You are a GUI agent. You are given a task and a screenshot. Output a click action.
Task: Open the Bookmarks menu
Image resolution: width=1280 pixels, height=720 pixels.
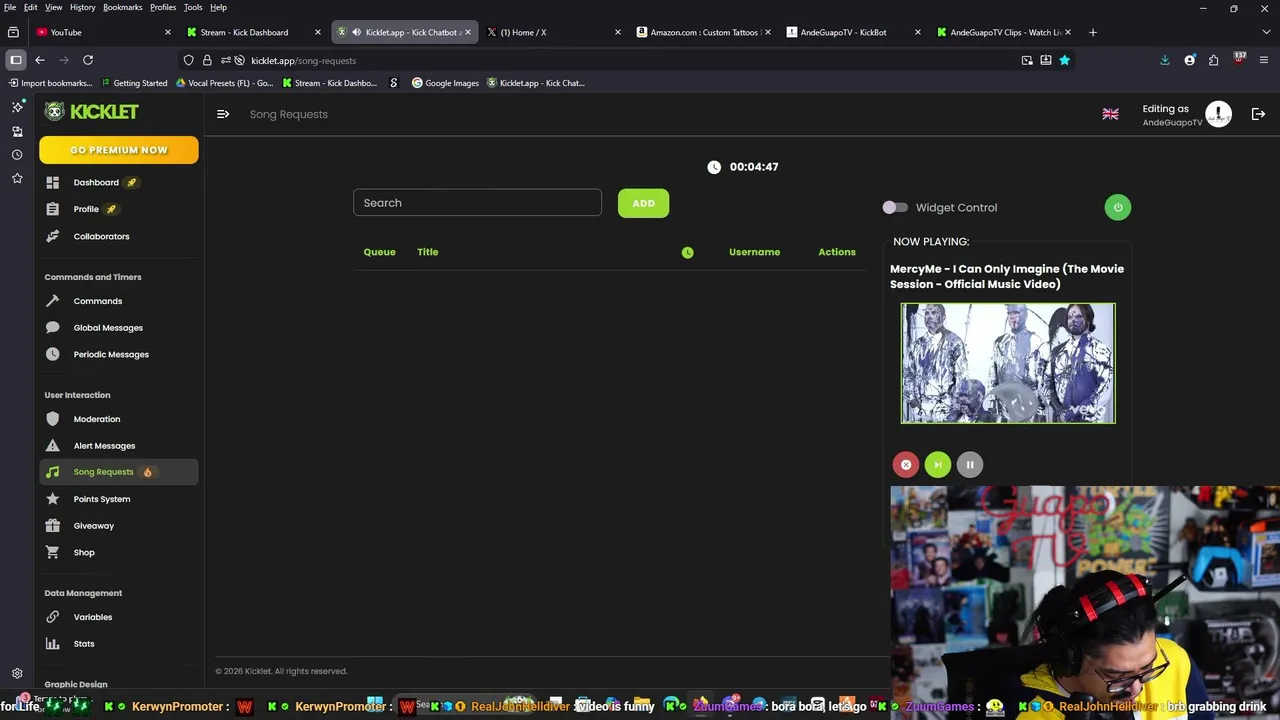[123, 7]
